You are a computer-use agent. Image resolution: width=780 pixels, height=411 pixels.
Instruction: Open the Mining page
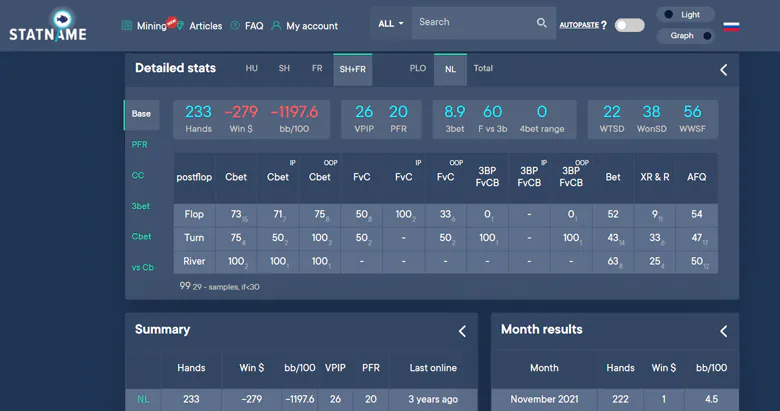coord(152,26)
